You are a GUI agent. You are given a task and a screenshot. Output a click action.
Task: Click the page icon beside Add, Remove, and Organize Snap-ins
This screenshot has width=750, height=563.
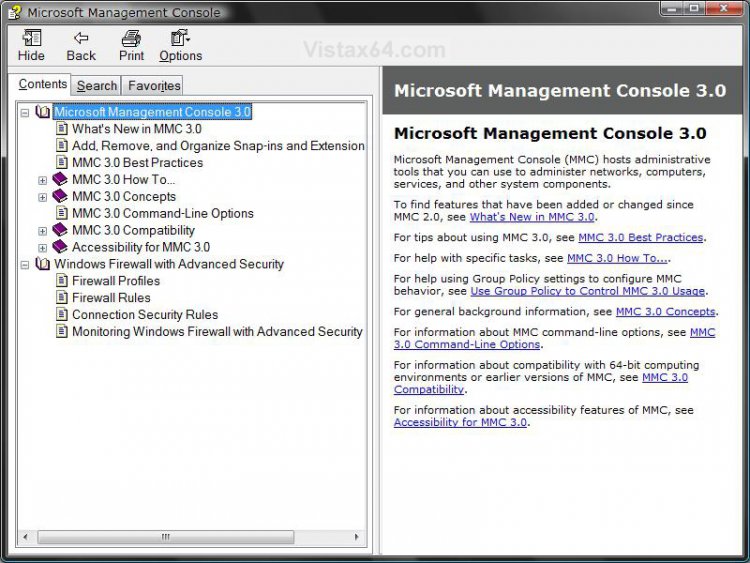[x=62, y=145]
